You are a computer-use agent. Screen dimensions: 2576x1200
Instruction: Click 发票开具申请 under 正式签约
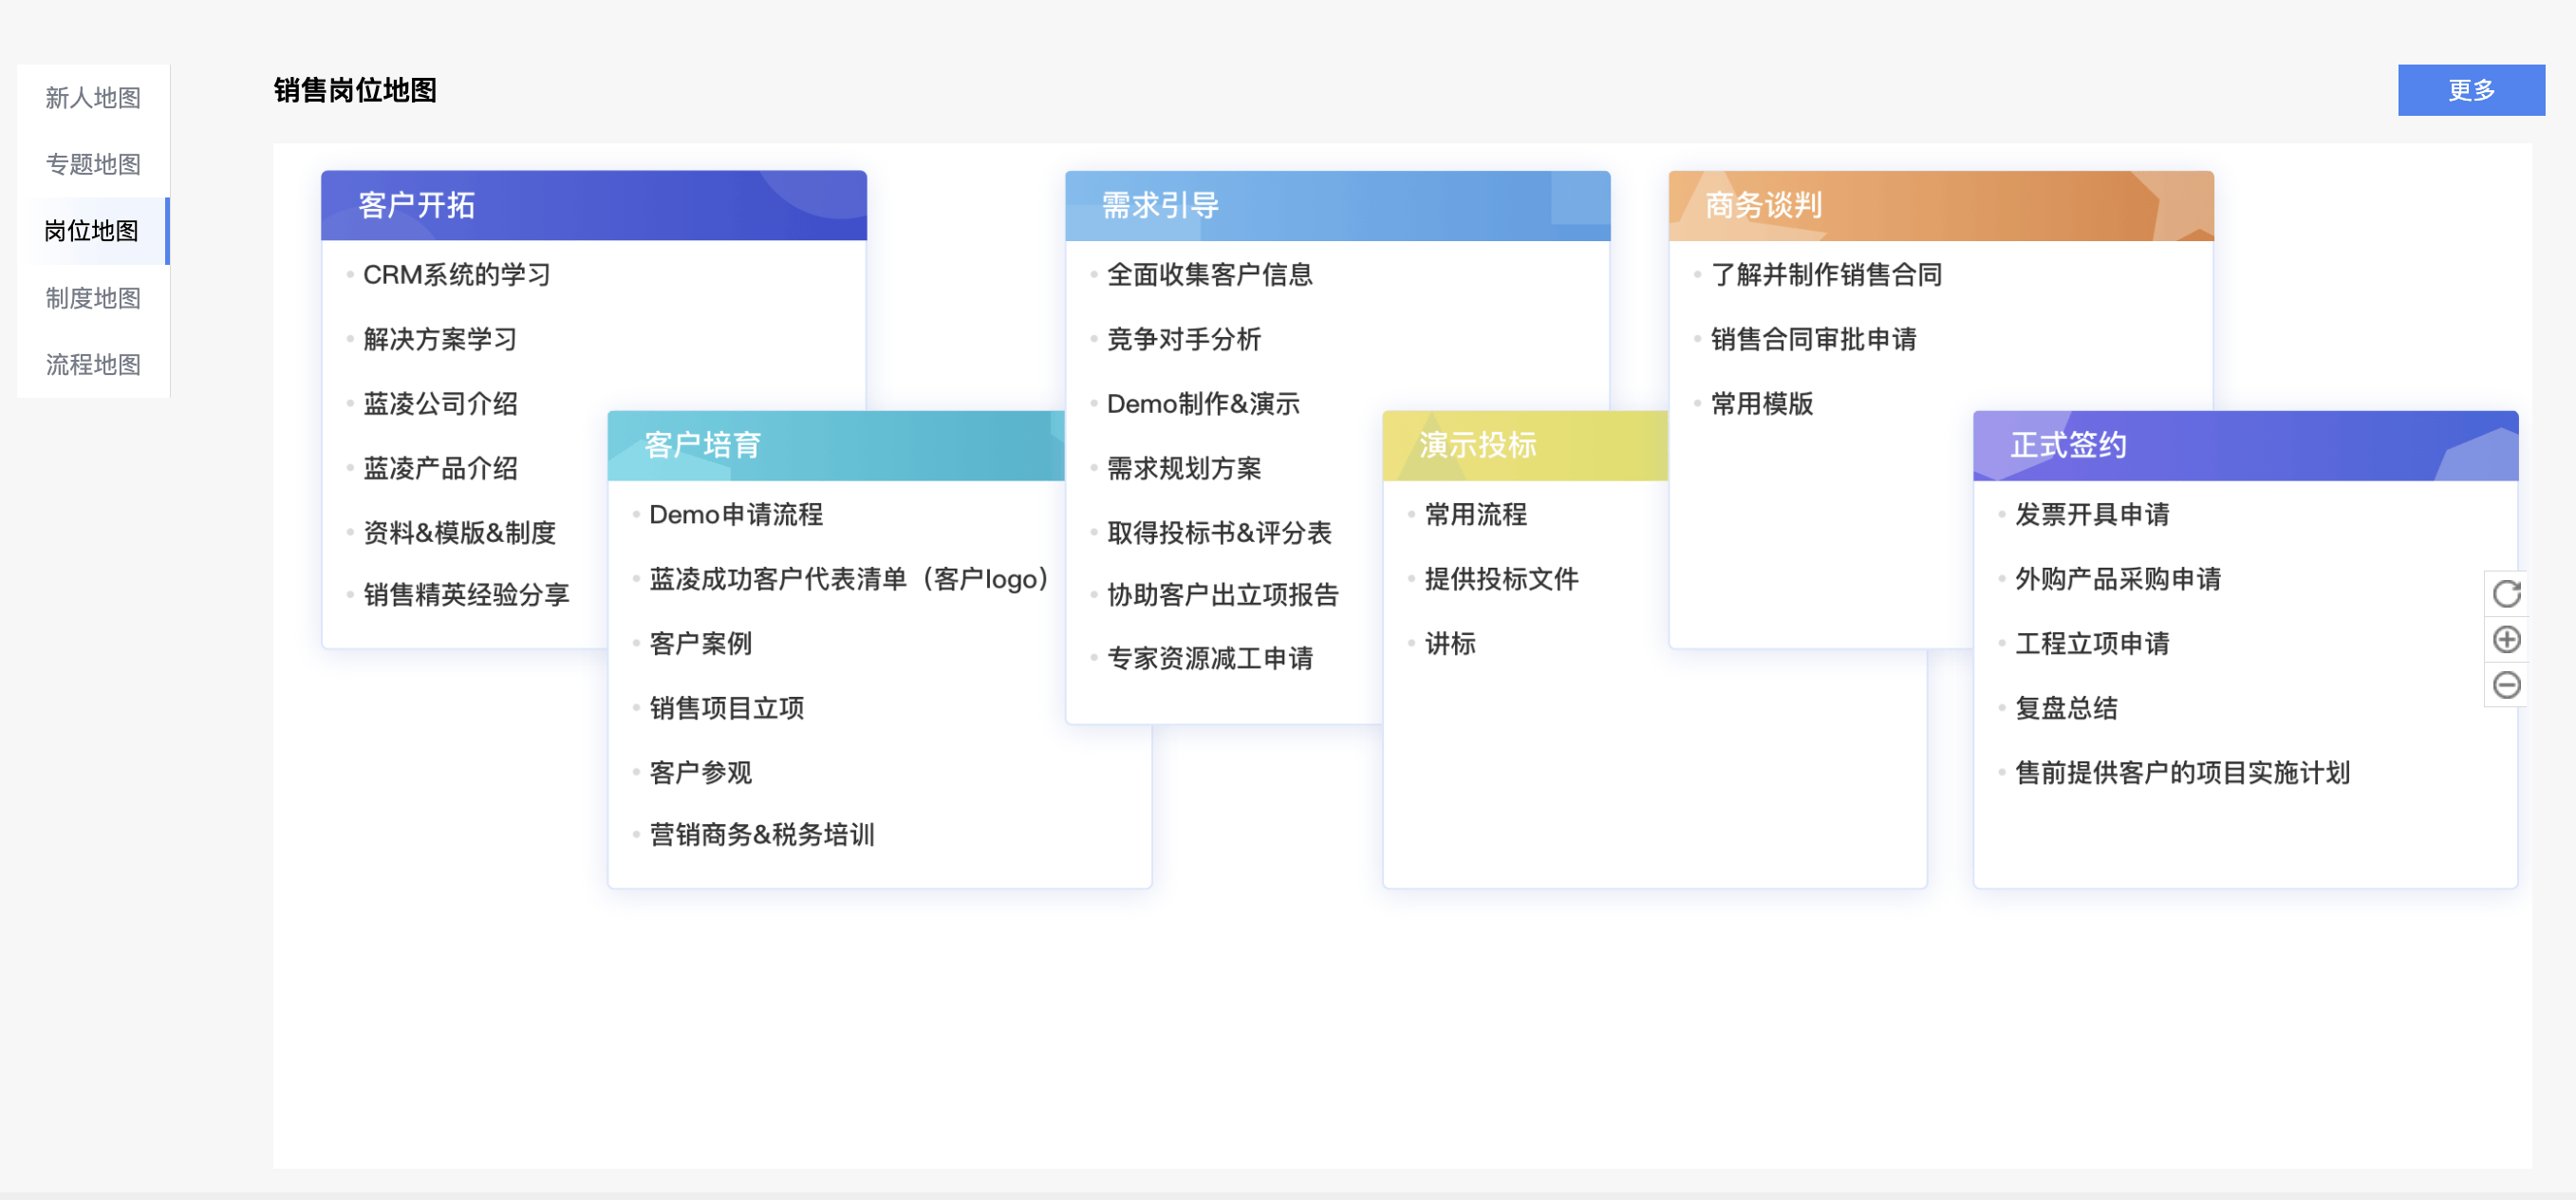click(2091, 515)
